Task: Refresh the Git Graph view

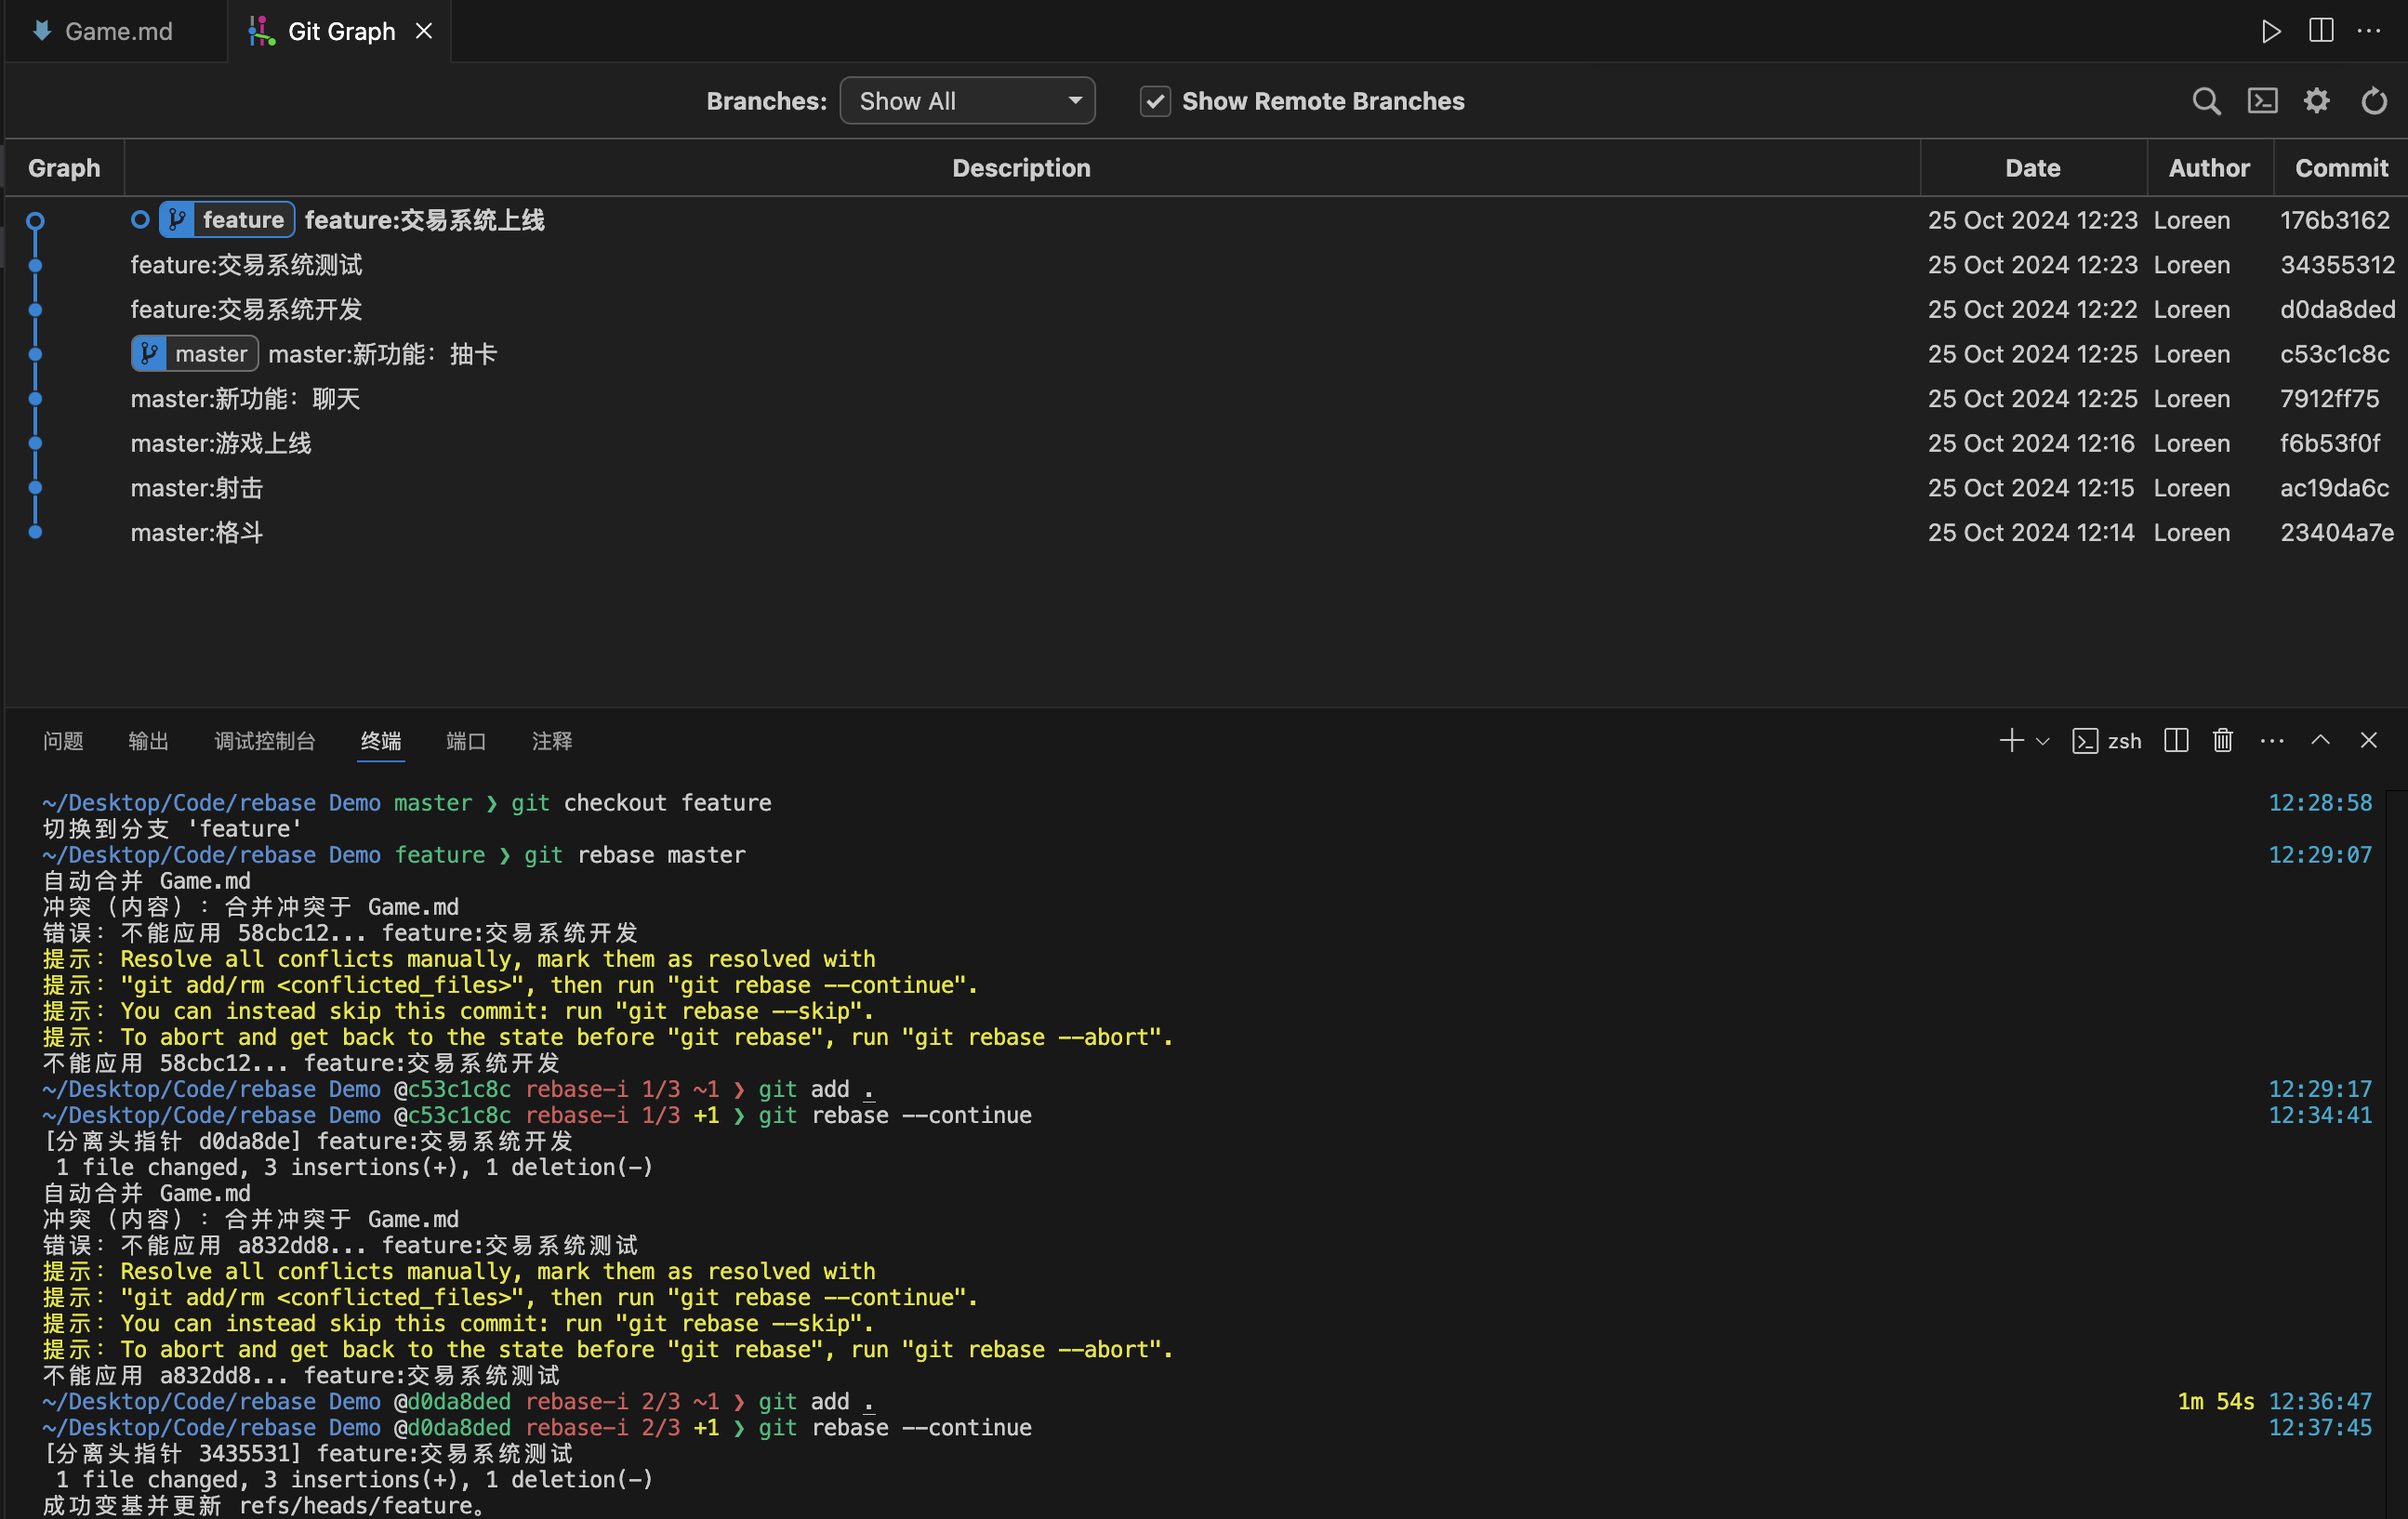Action: pyautogui.click(x=2374, y=101)
